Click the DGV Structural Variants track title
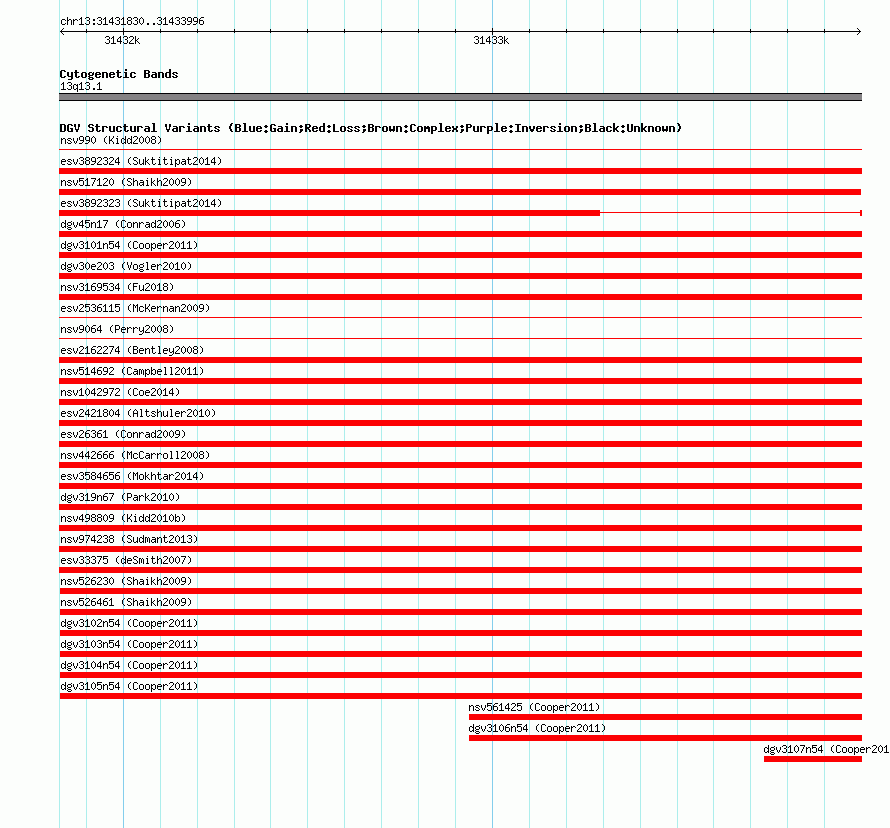This screenshot has height=828, width=890. click(x=371, y=128)
